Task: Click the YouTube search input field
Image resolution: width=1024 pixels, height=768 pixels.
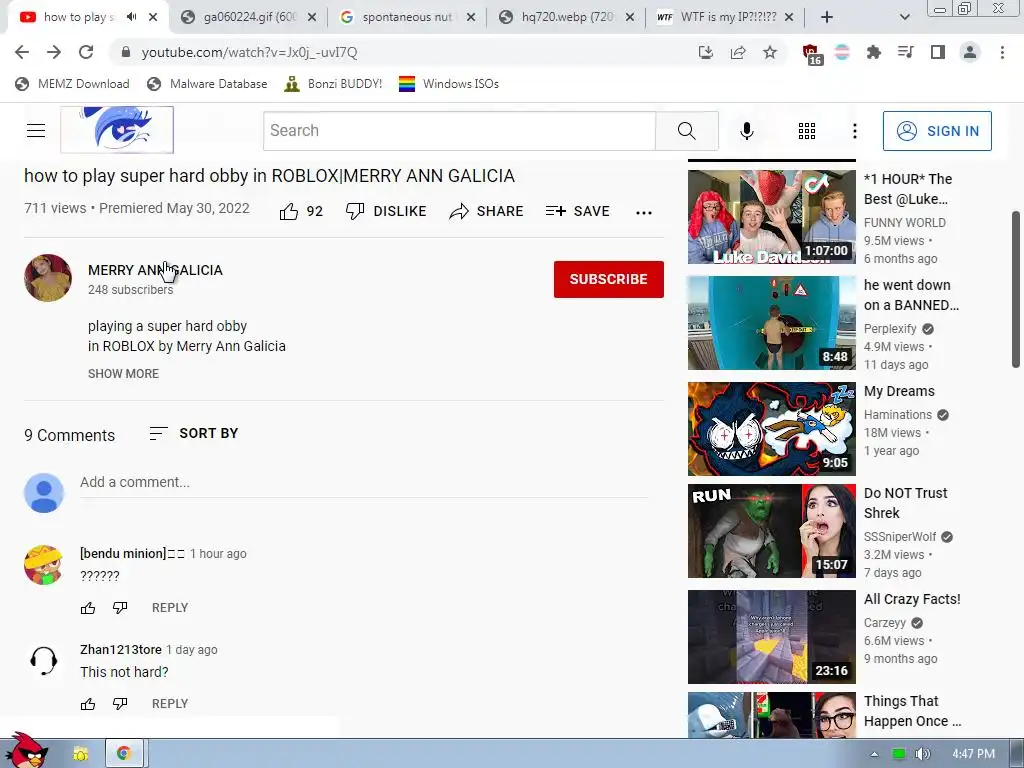Action: 459,131
